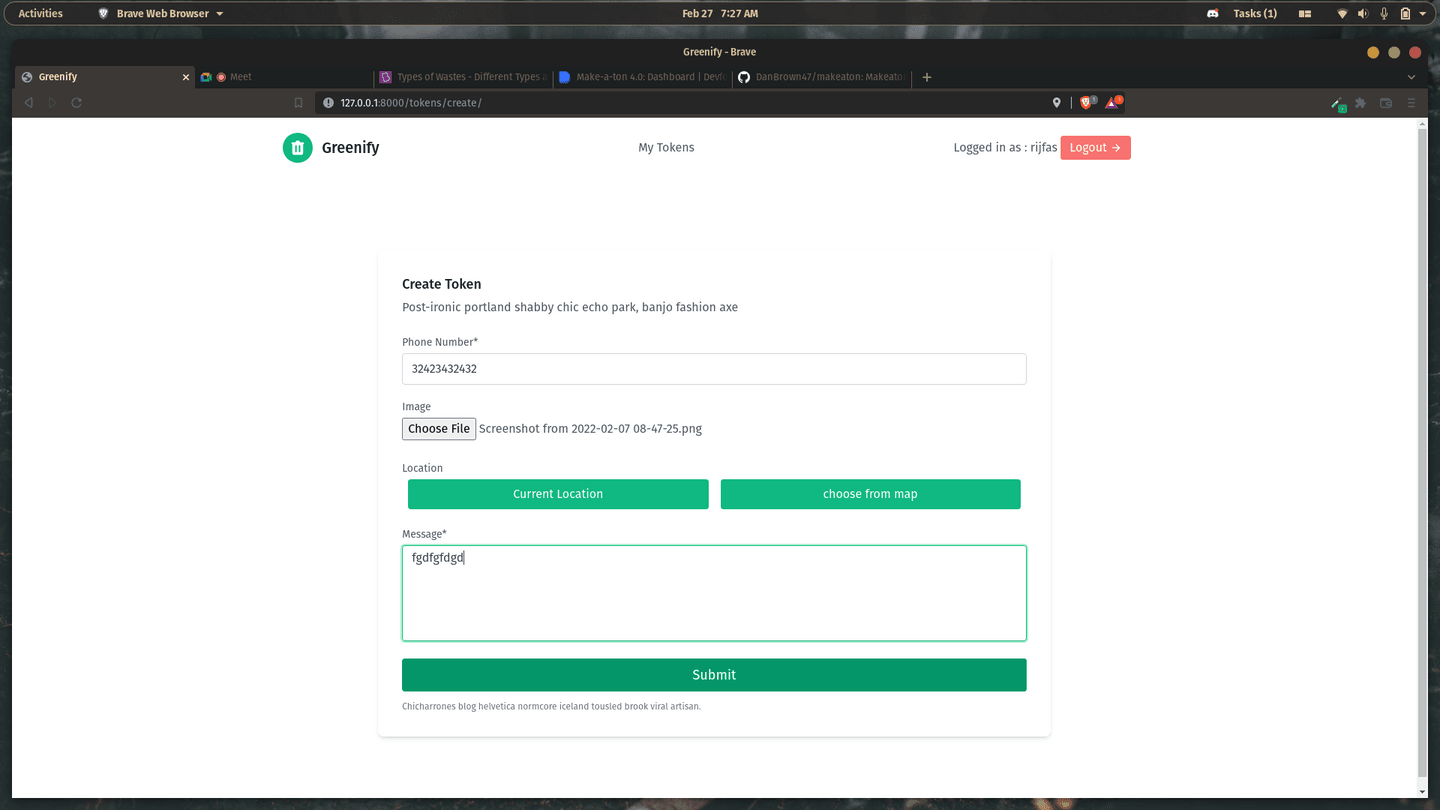
Task: Click the selected file name Screenshot from 2022-02-07
Action: 590,429
